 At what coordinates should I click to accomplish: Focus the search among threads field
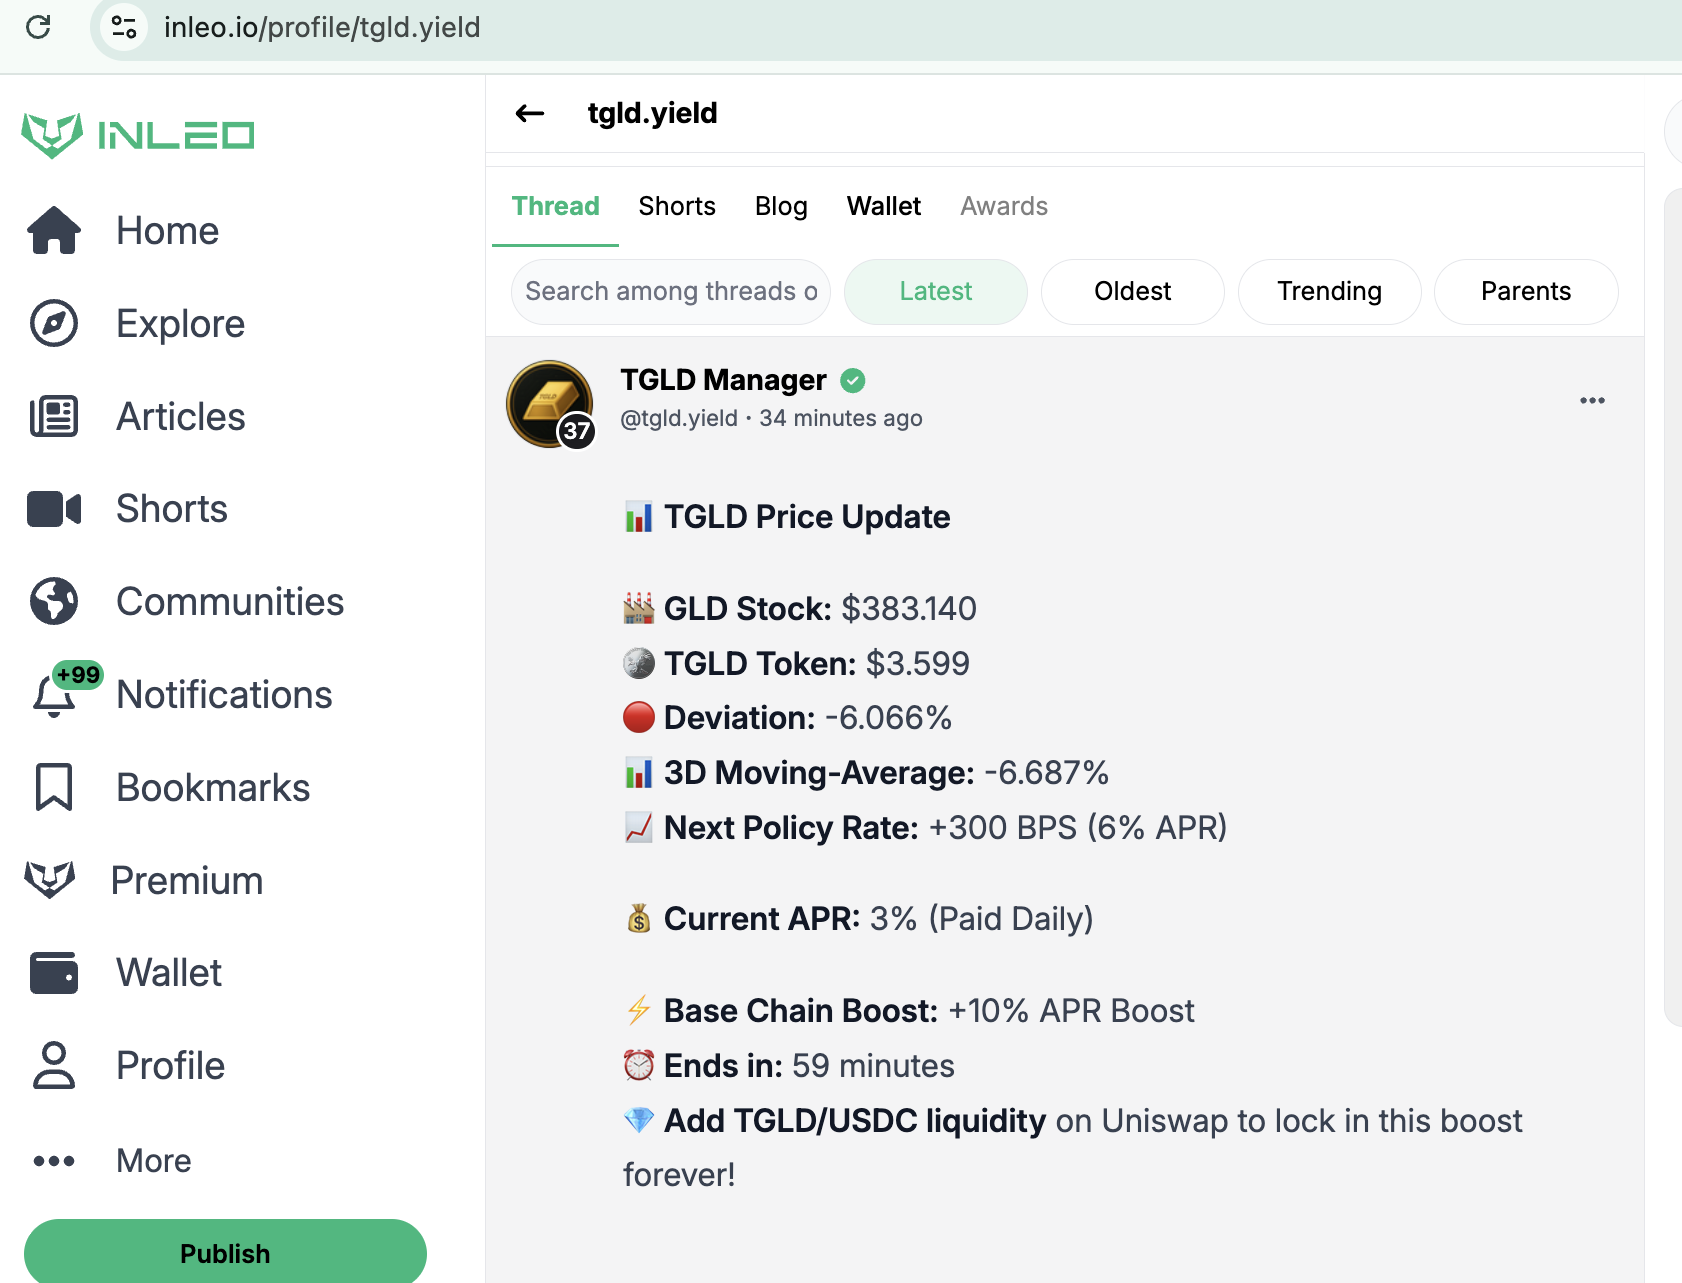671,292
